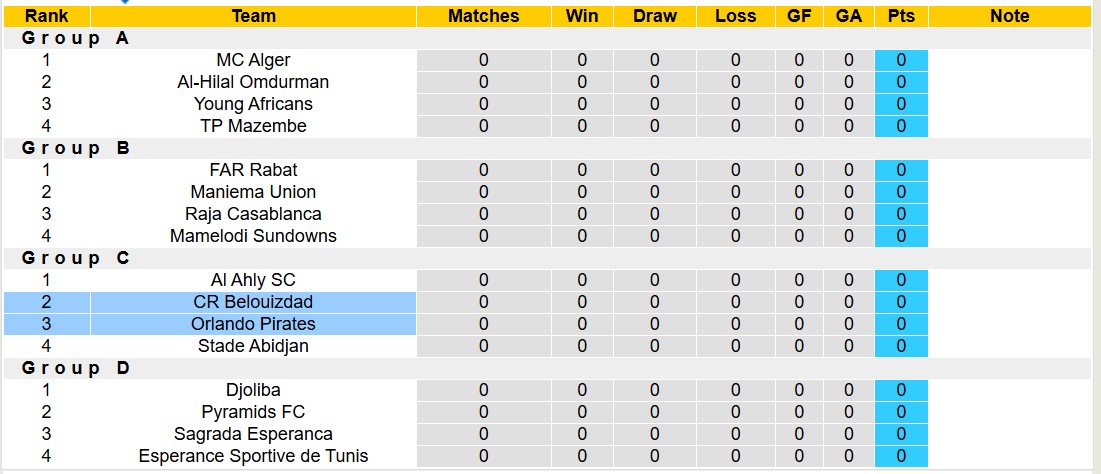Image resolution: width=1101 pixels, height=474 pixels.
Task: Click the MC Alger team name
Action: click(x=253, y=60)
